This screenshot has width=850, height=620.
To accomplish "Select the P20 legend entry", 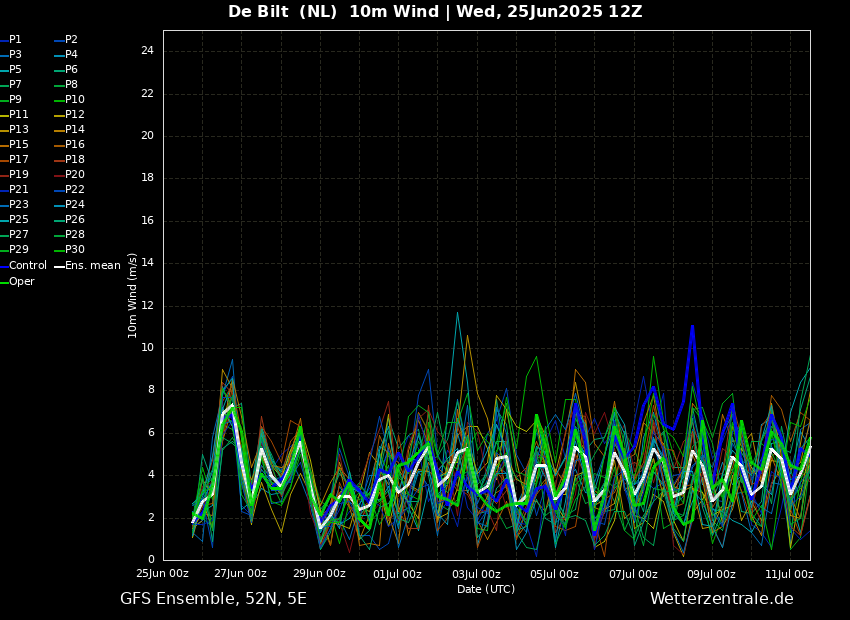I will click(x=75, y=175).
